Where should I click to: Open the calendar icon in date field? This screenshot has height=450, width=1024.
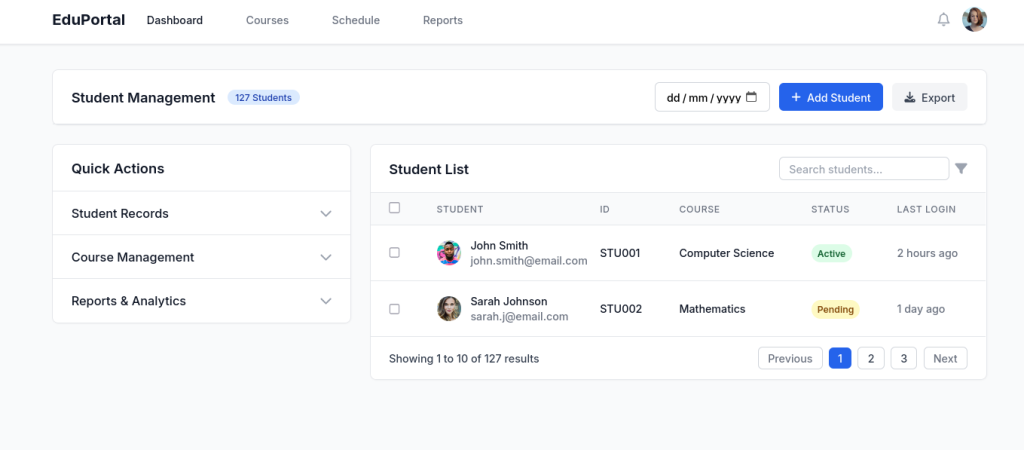point(752,97)
